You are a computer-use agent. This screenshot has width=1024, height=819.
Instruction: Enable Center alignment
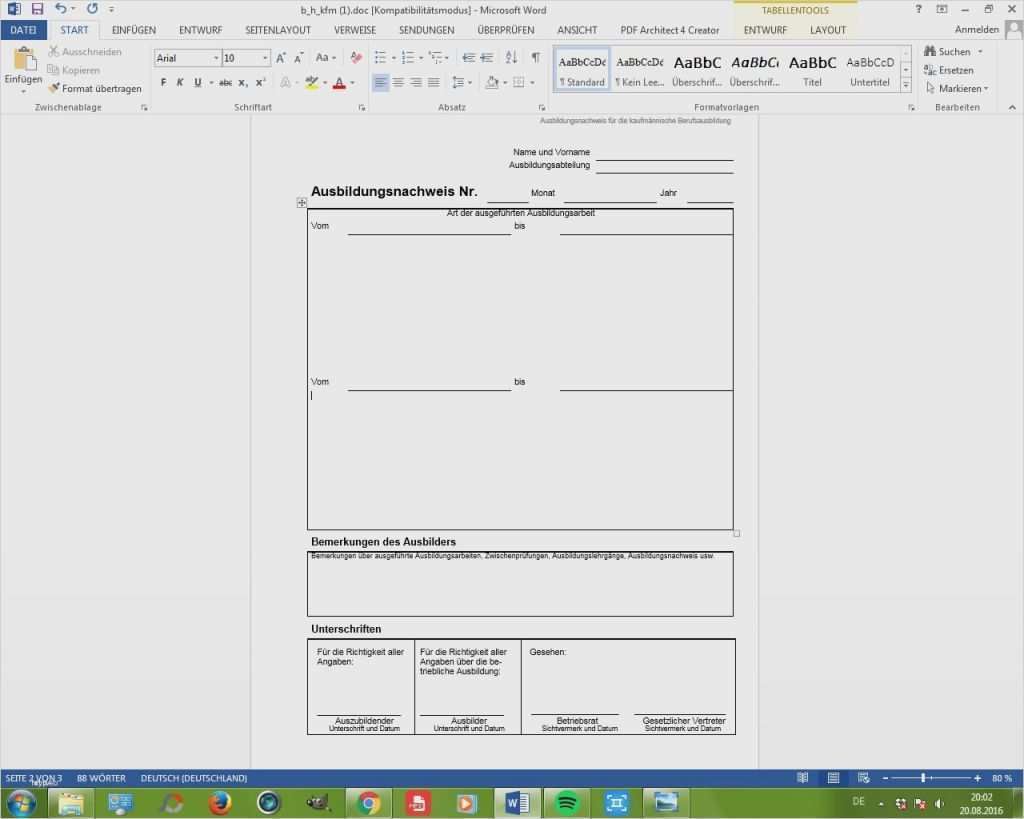398,81
